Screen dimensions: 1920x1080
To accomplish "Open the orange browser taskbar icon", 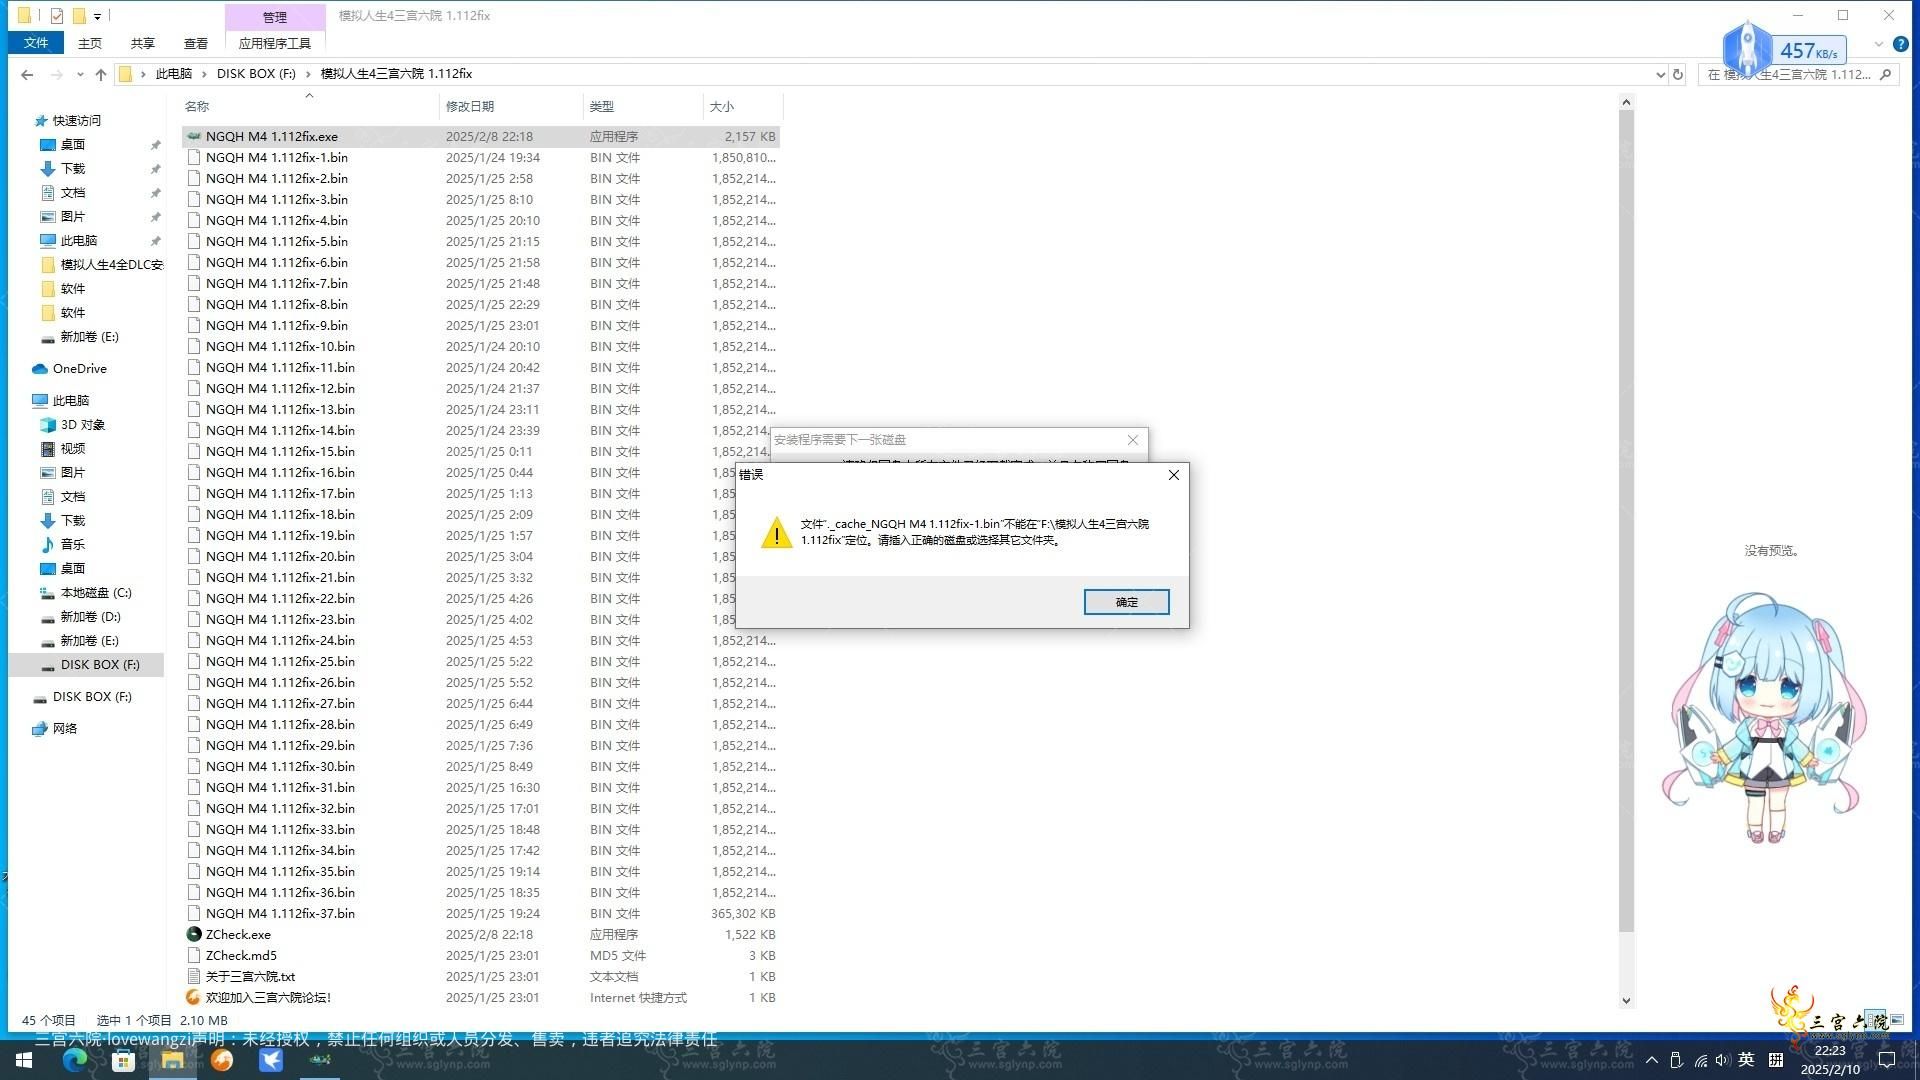I will coord(221,1060).
